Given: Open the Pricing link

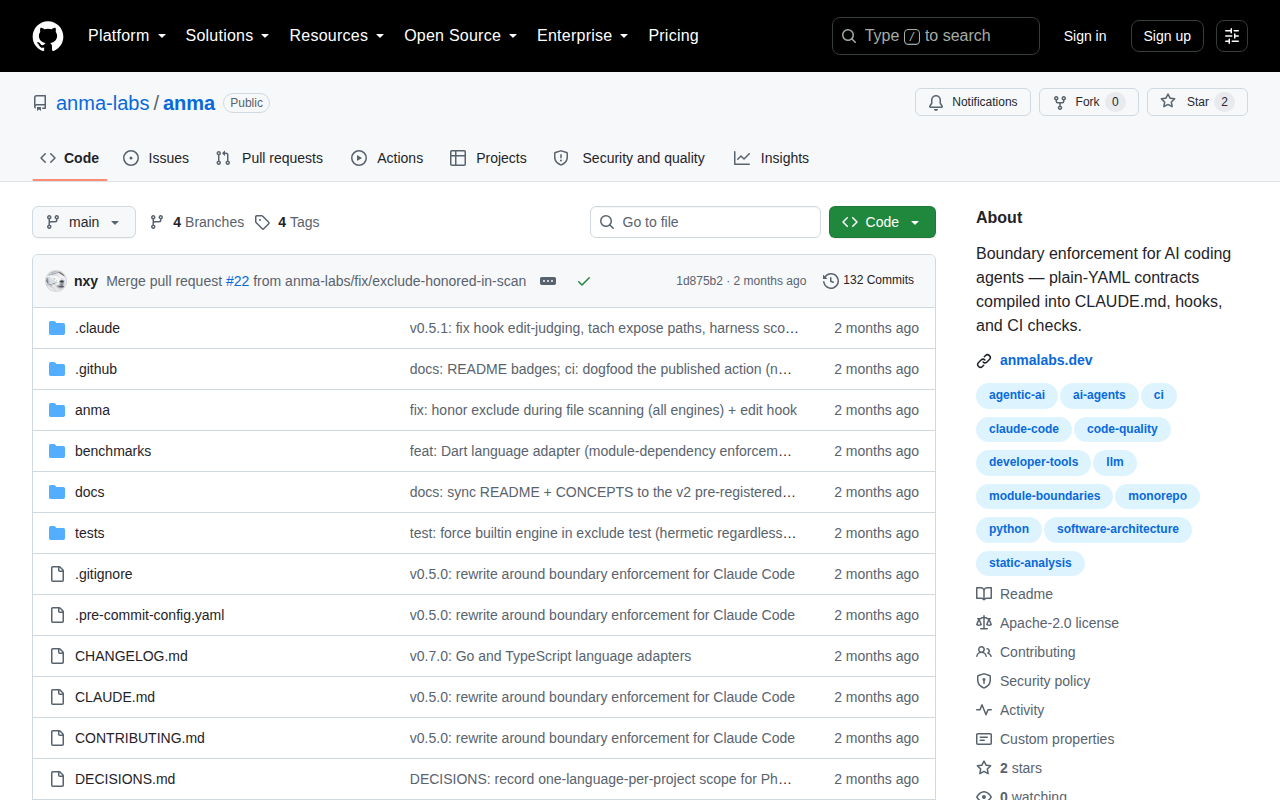Looking at the screenshot, I should point(673,36).
